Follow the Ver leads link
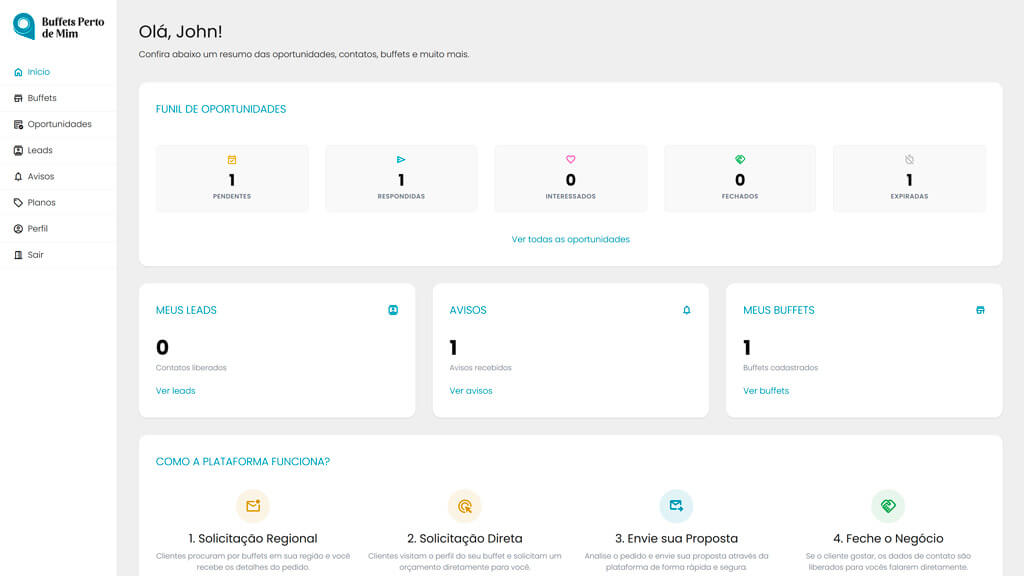This screenshot has height=576, width=1024. tap(176, 391)
